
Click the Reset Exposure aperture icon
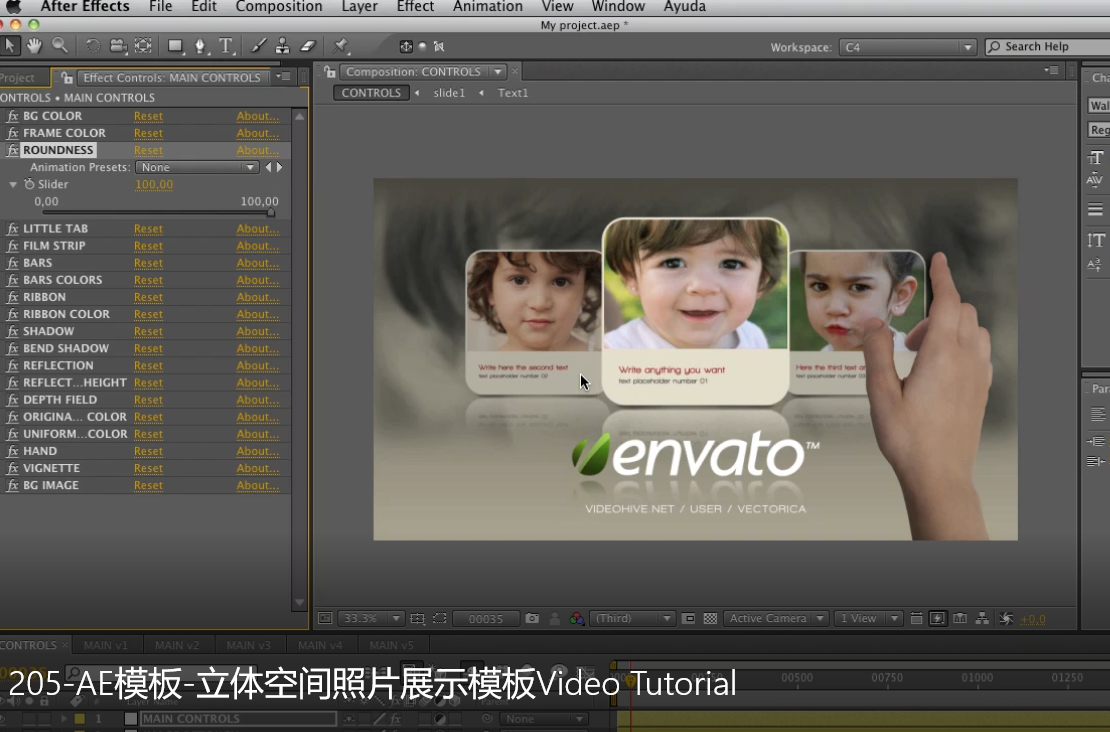click(1006, 619)
